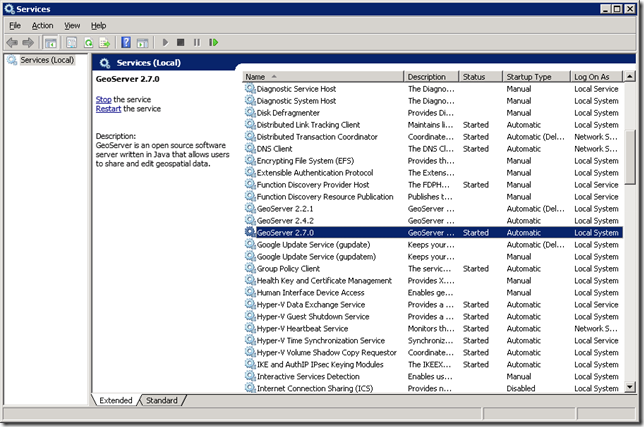Image resolution: width=644 pixels, height=427 pixels.
Task: Sort by the Log On As column header
Action: [597, 77]
